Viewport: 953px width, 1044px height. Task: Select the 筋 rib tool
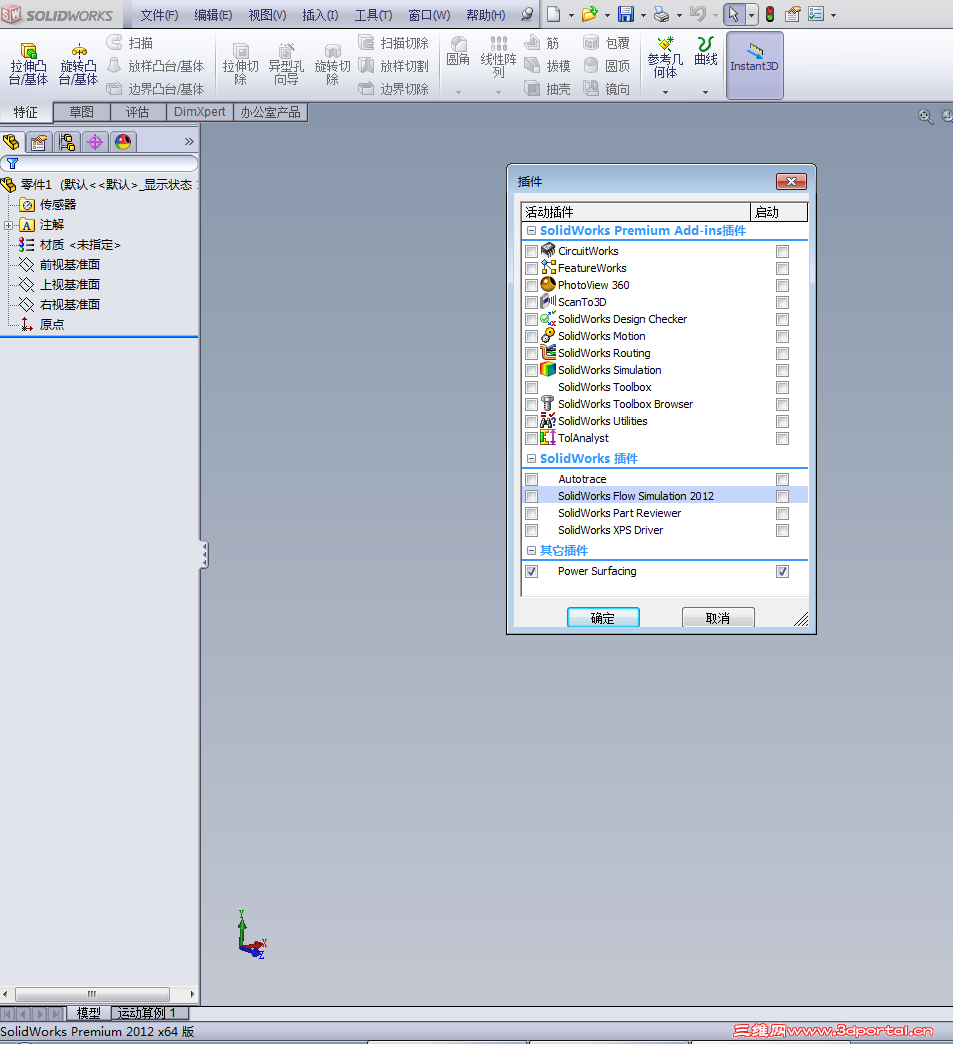click(x=542, y=43)
